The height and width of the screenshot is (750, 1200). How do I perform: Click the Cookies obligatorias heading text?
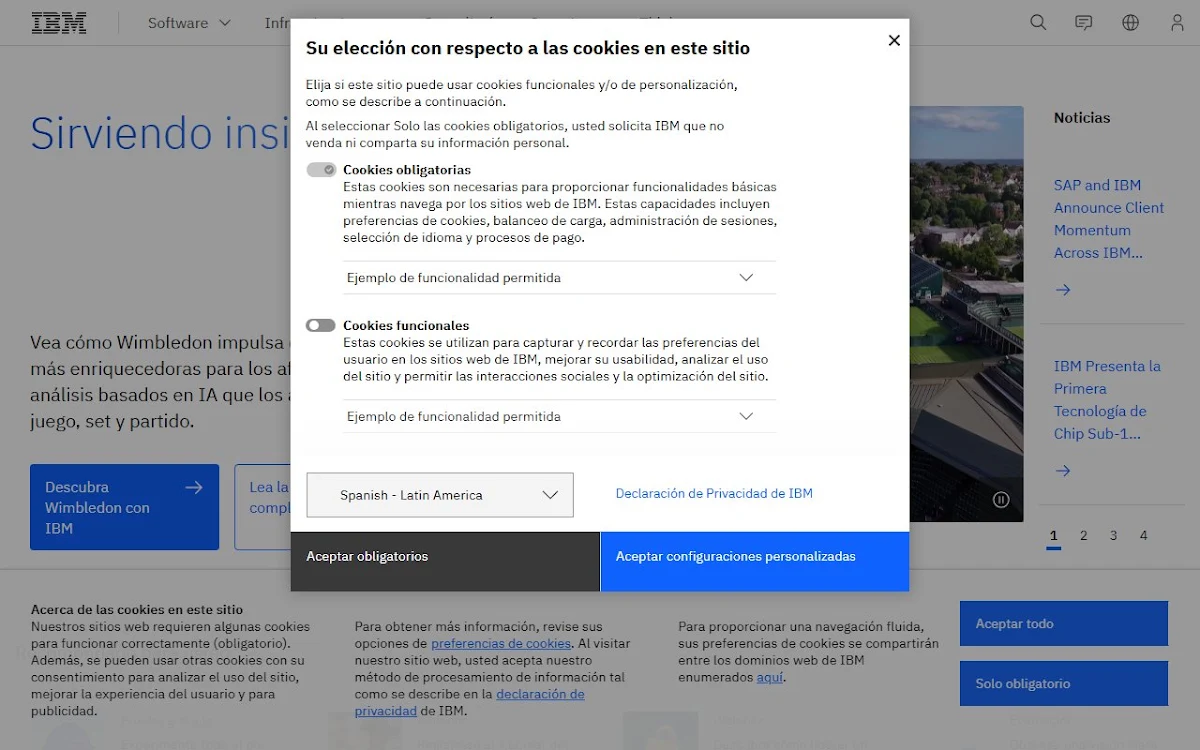(x=407, y=170)
